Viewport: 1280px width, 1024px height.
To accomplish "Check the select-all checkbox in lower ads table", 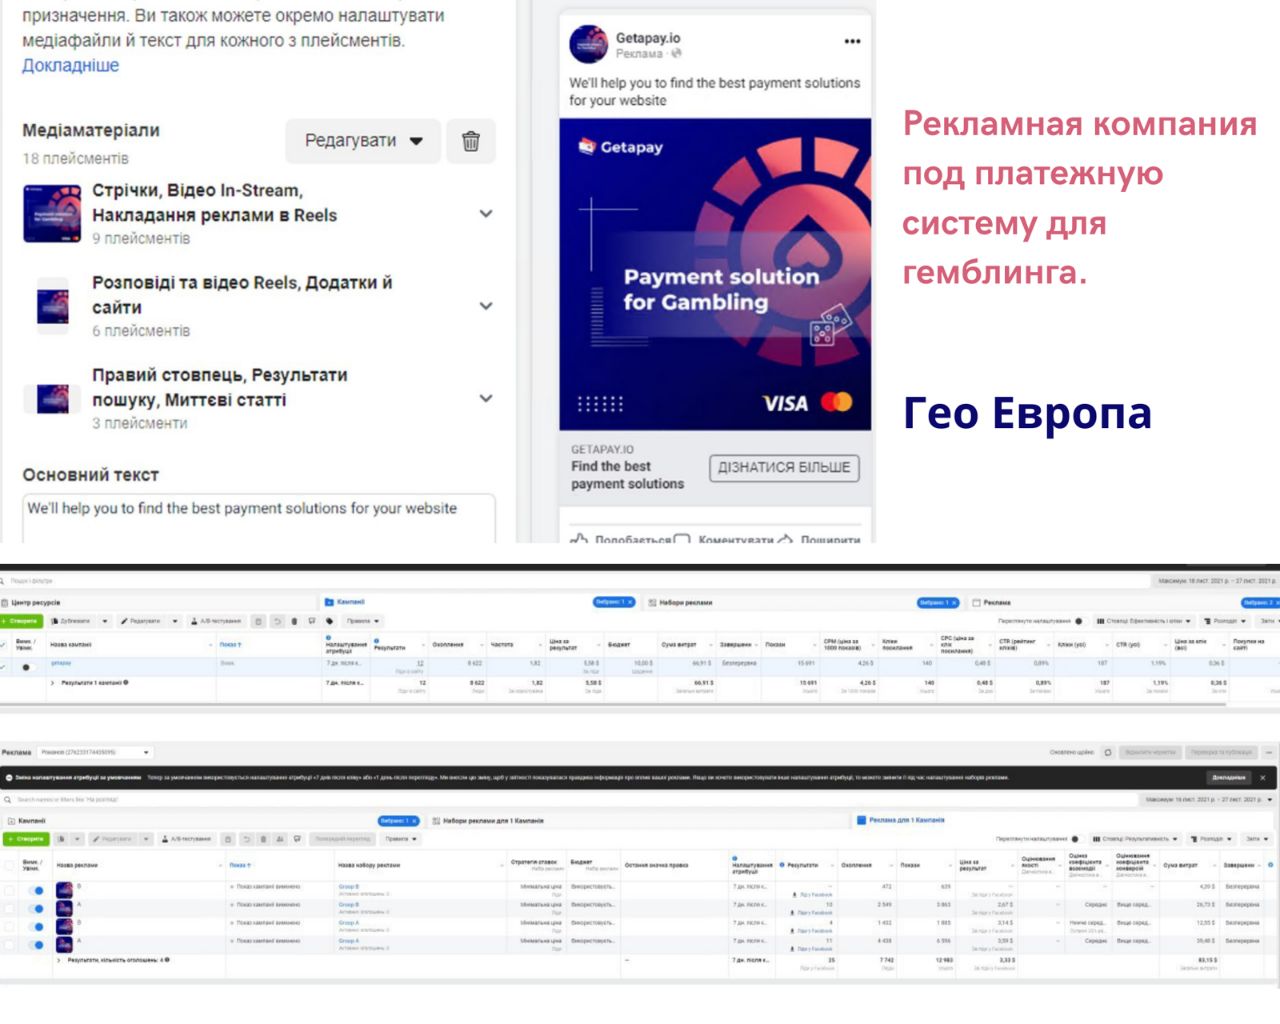I will (10, 865).
